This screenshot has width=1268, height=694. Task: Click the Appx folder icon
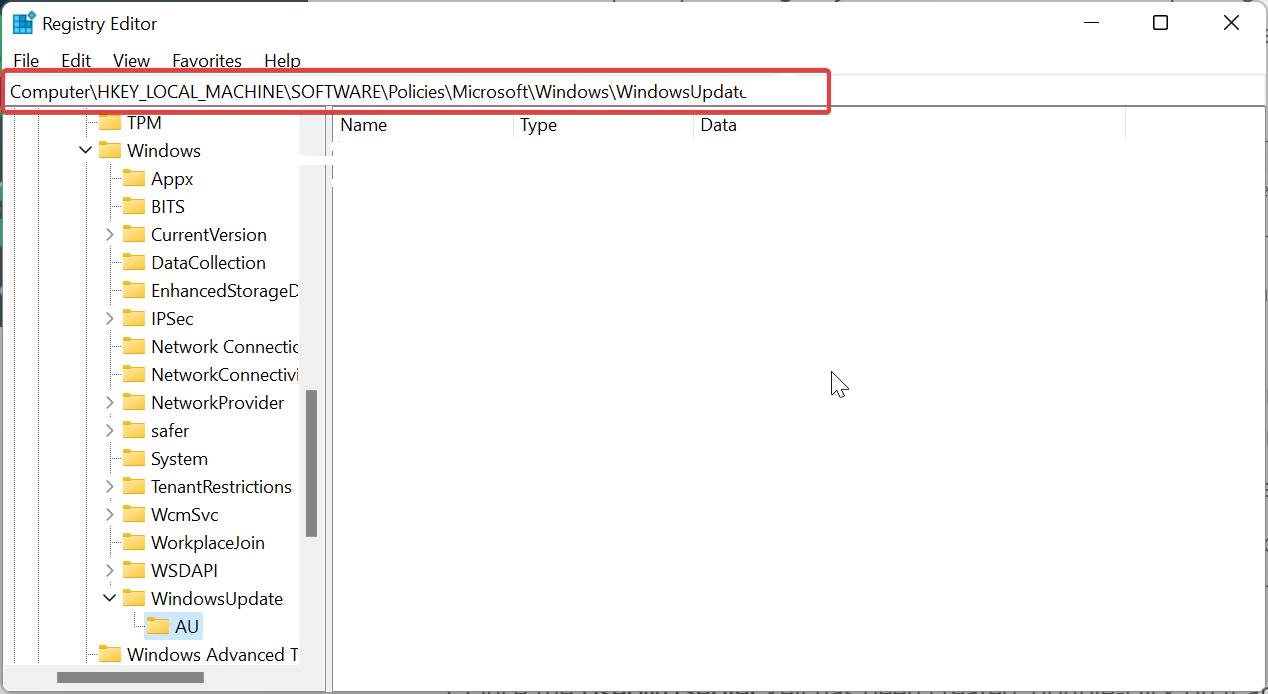[134, 179]
